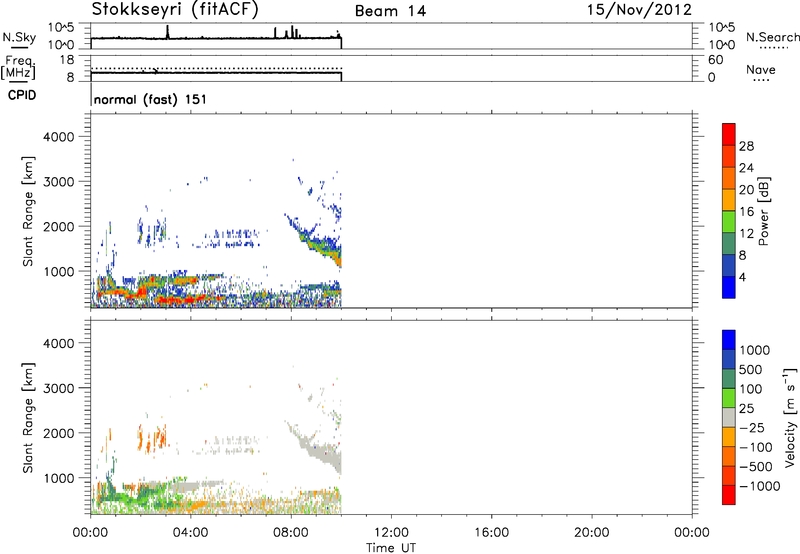Click the '60' label on the Nave axis
Viewport: 800px width, 554px height.
pyautogui.click(x=716, y=60)
